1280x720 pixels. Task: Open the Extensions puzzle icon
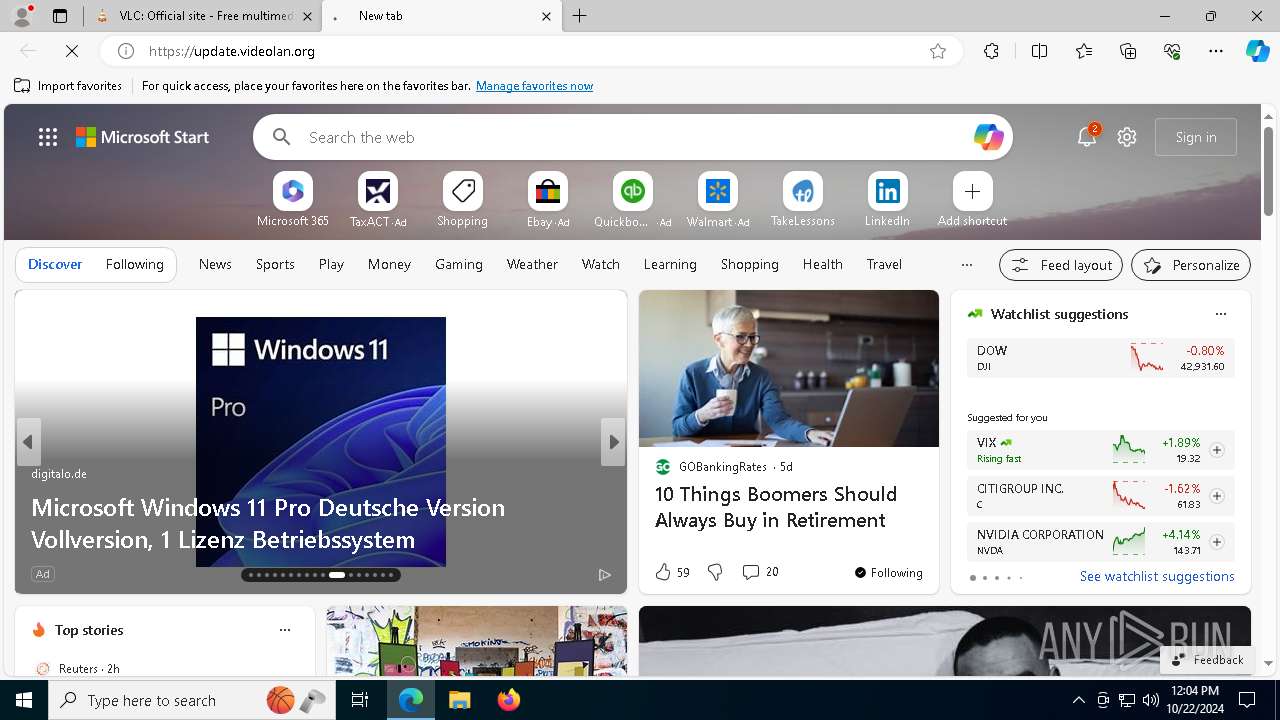(991, 51)
